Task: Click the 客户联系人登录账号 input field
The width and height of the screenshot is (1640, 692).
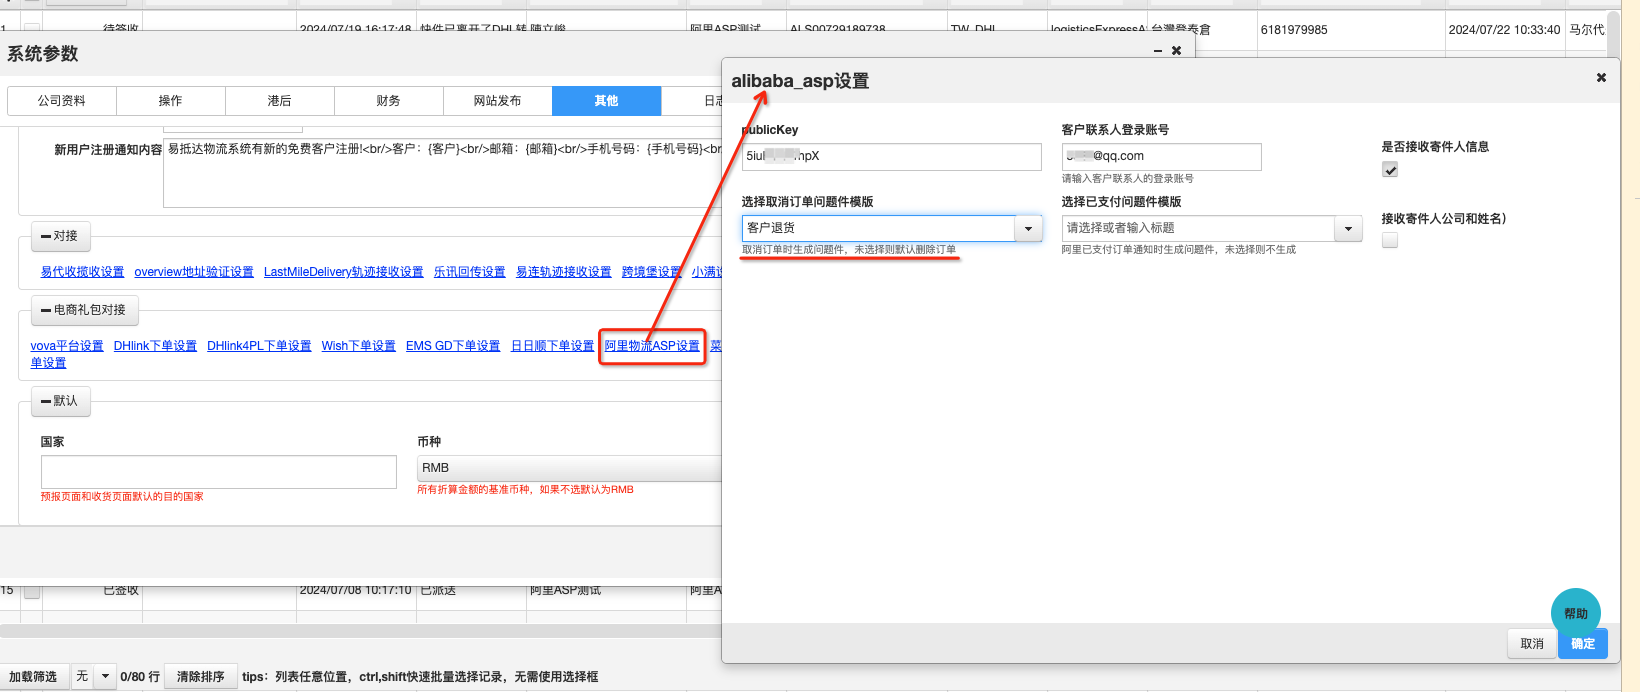Action: coord(1161,157)
